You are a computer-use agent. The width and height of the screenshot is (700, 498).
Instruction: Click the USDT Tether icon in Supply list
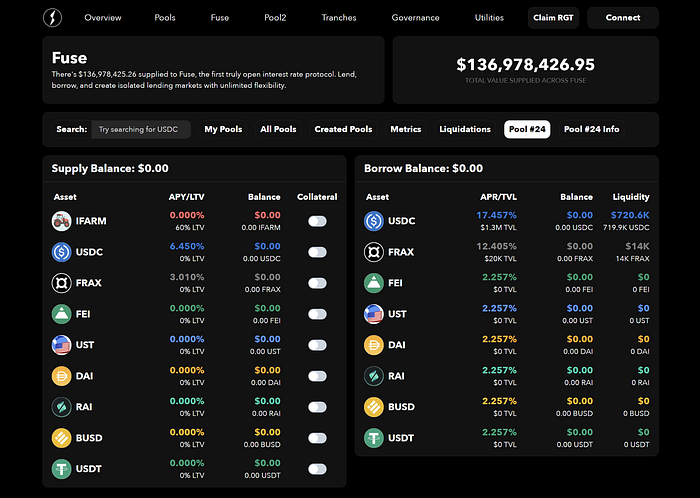pyautogui.click(x=61, y=469)
